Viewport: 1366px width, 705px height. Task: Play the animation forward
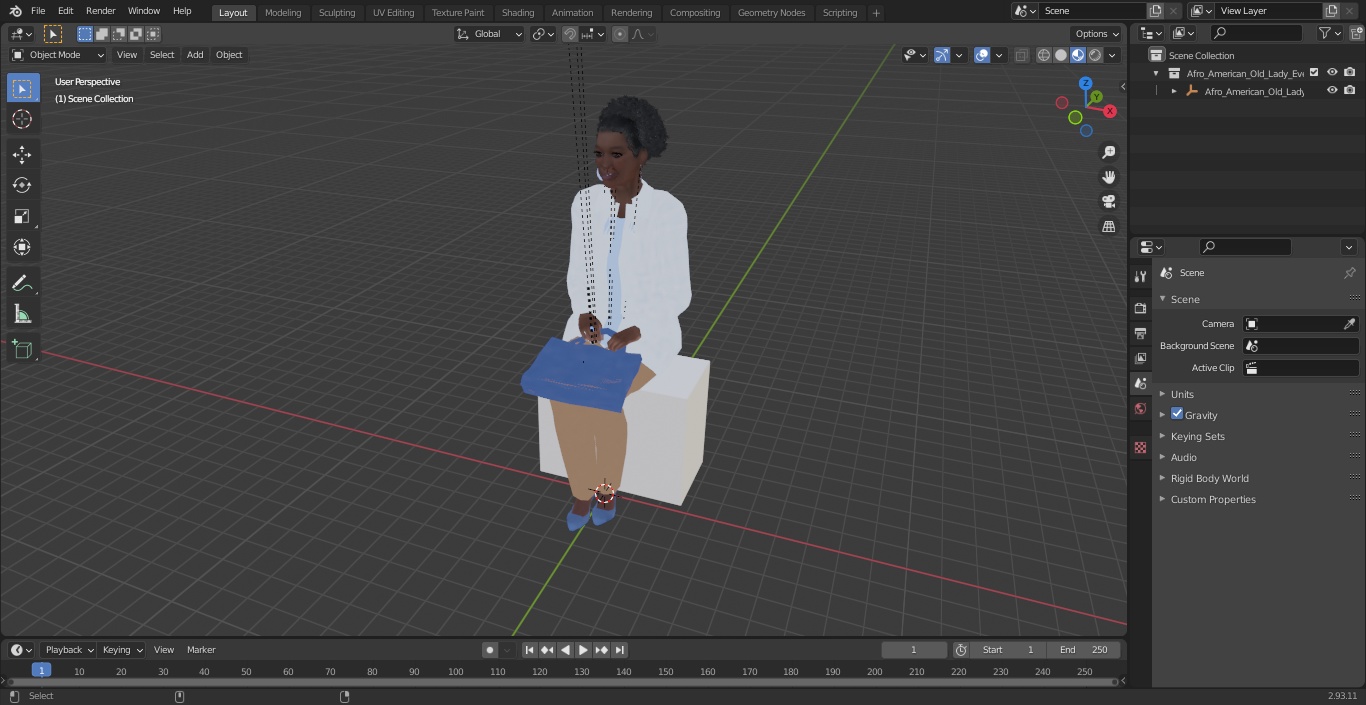pos(584,650)
